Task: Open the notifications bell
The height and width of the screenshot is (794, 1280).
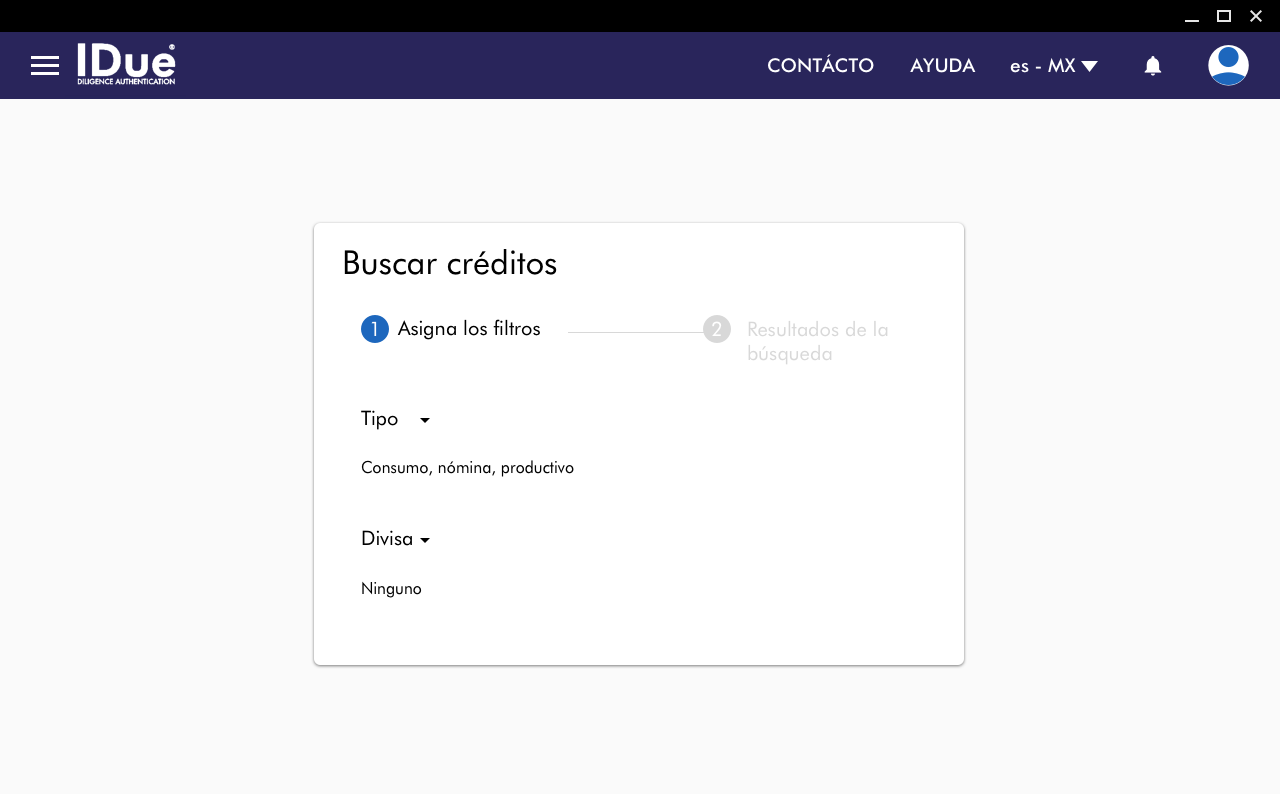Action: click(1153, 66)
